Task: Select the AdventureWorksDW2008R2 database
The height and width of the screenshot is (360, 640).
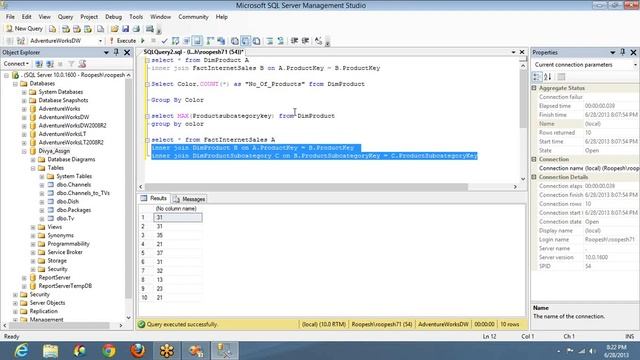Action: click(72, 126)
